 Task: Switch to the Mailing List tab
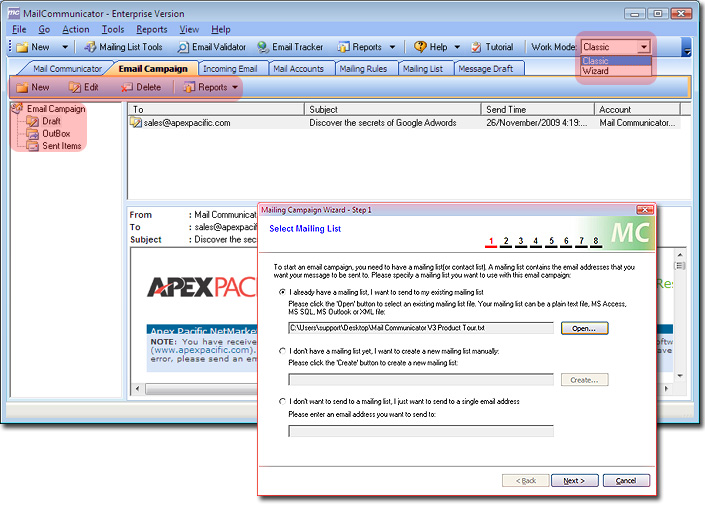pyautogui.click(x=423, y=69)
